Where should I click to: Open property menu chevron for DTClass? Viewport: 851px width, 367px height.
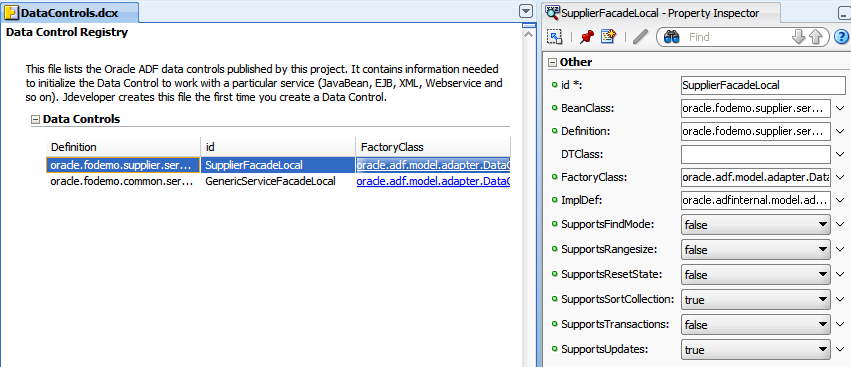841,155
